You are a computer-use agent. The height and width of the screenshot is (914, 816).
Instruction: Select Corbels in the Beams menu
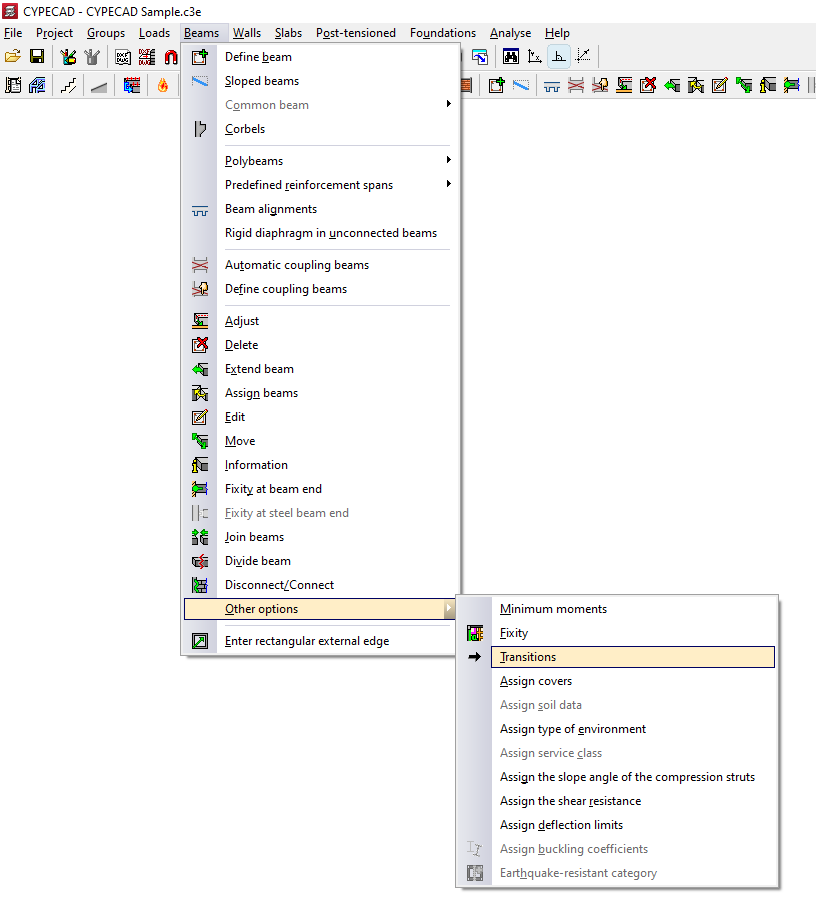tap(319, 129)
